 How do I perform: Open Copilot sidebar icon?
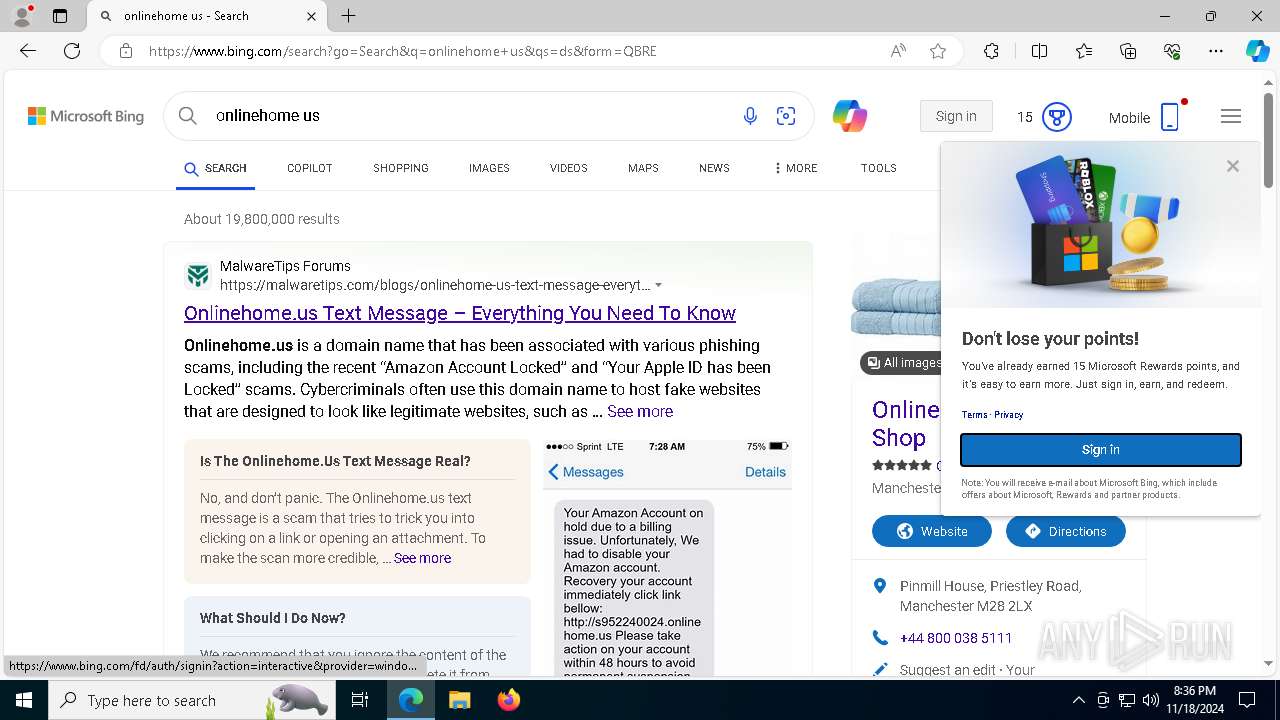(x=1257, y=51)
